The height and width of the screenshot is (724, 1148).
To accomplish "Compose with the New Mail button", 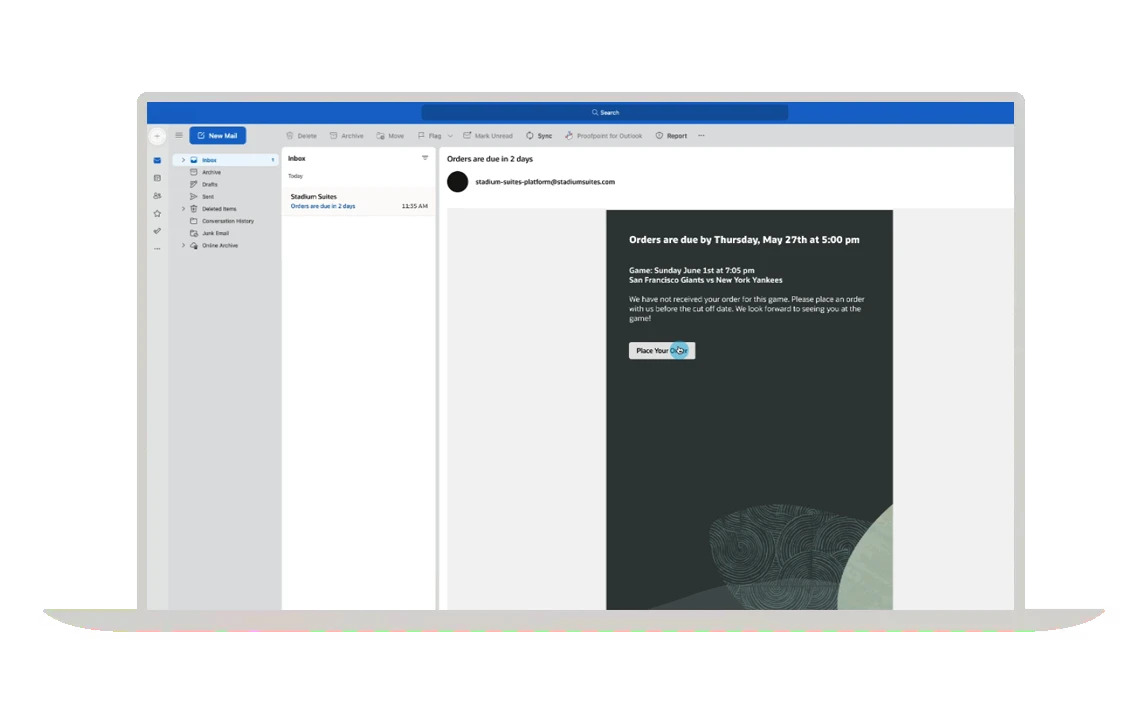I will tap(217, 135).
